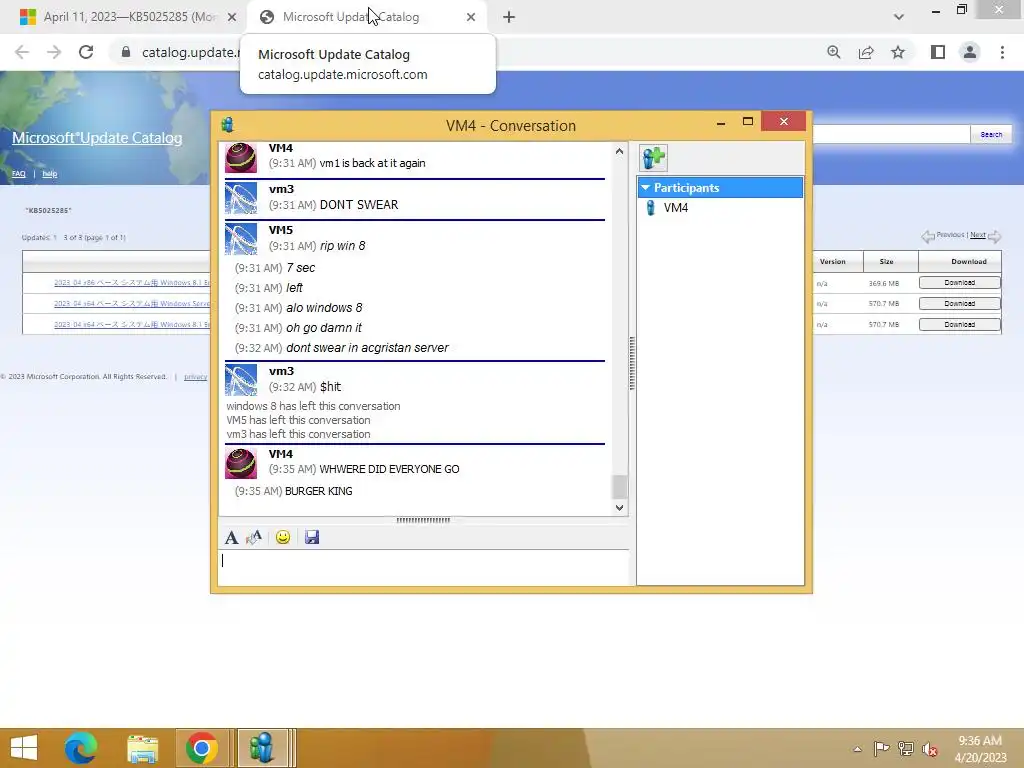This screenshot has width=1024, height=768.
Task: Click the conversation scrollbar thumb
Action: pyautogui.click(x=619, y=487)
